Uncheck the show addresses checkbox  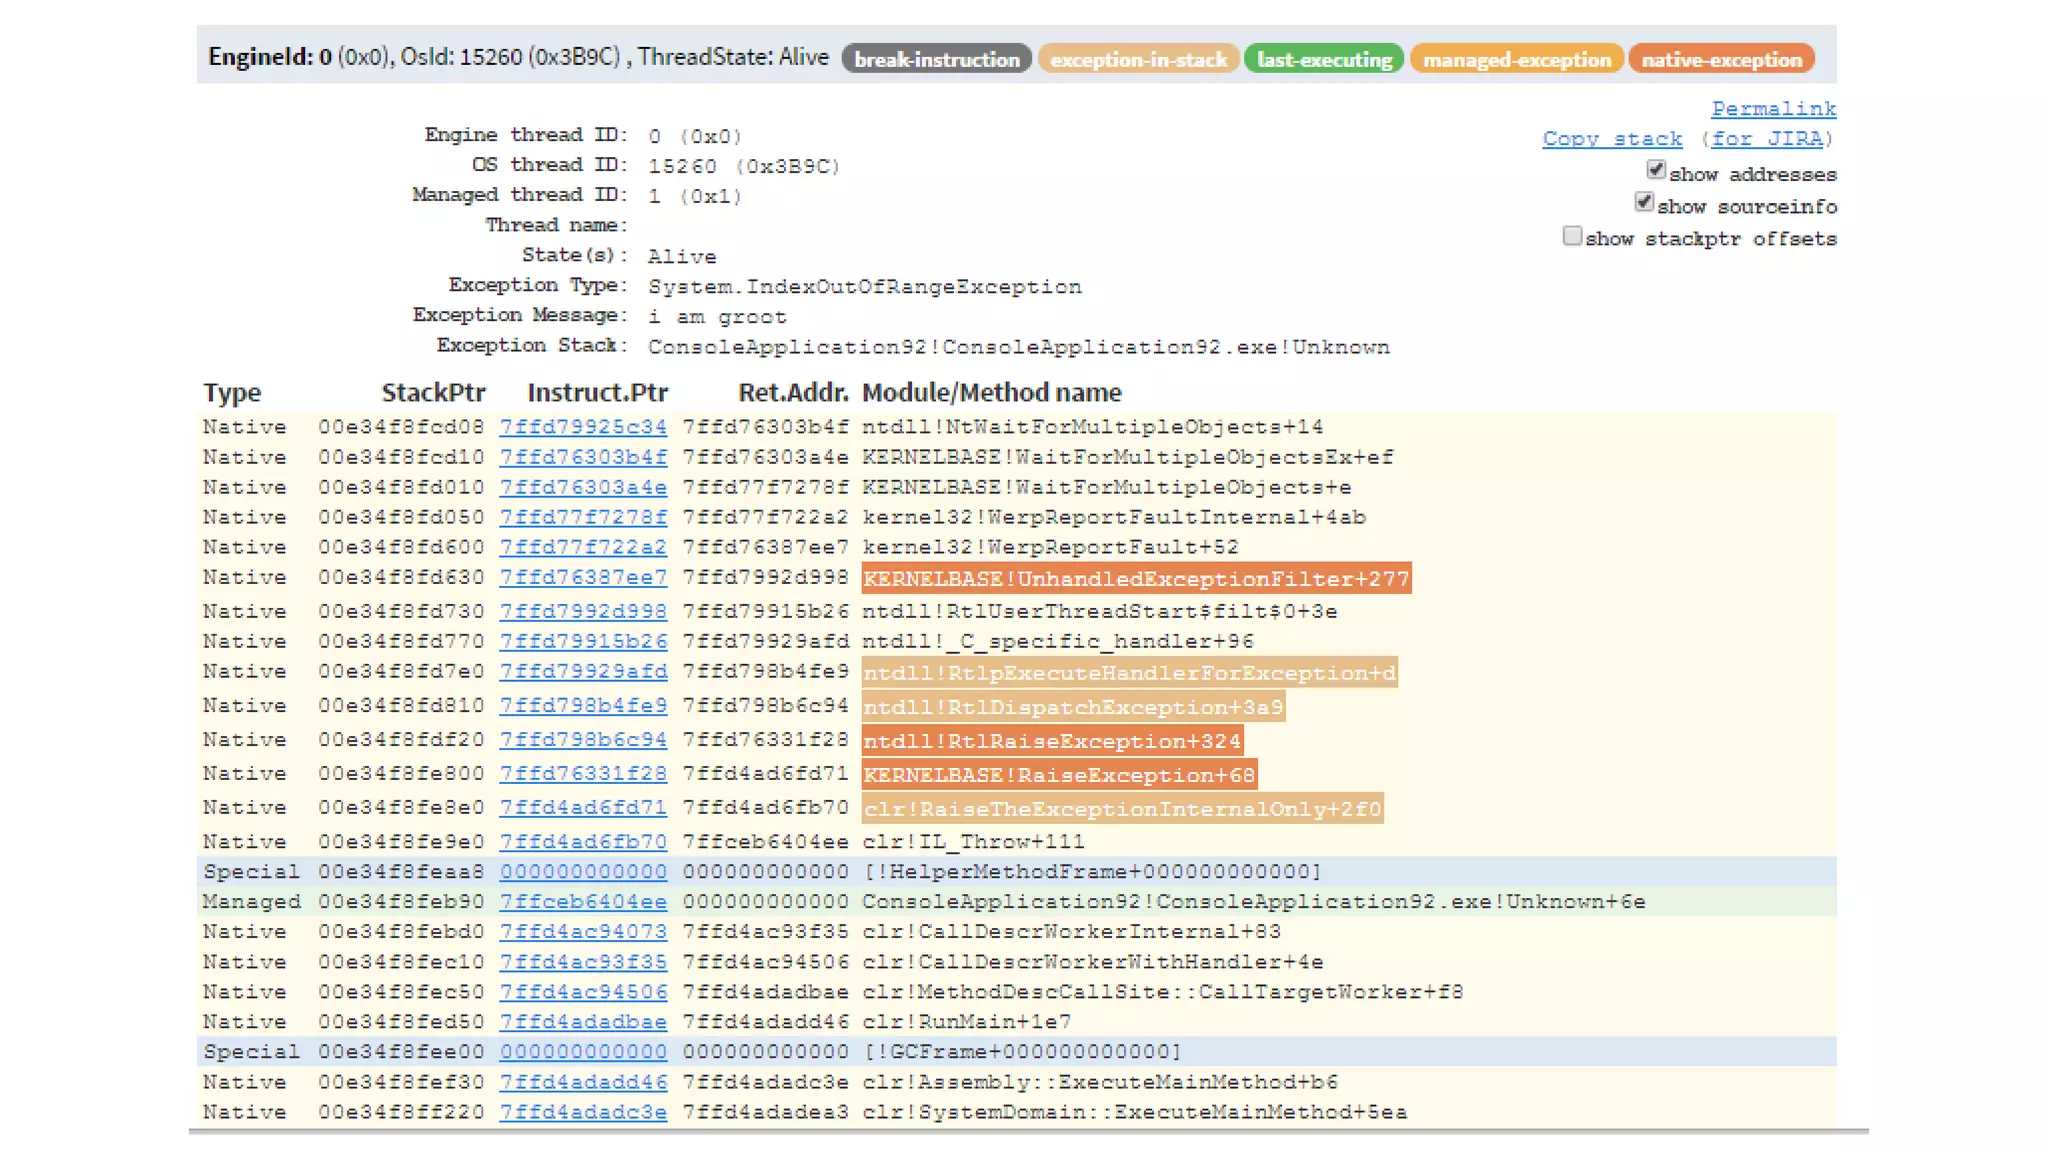[x=1656, y=171]
